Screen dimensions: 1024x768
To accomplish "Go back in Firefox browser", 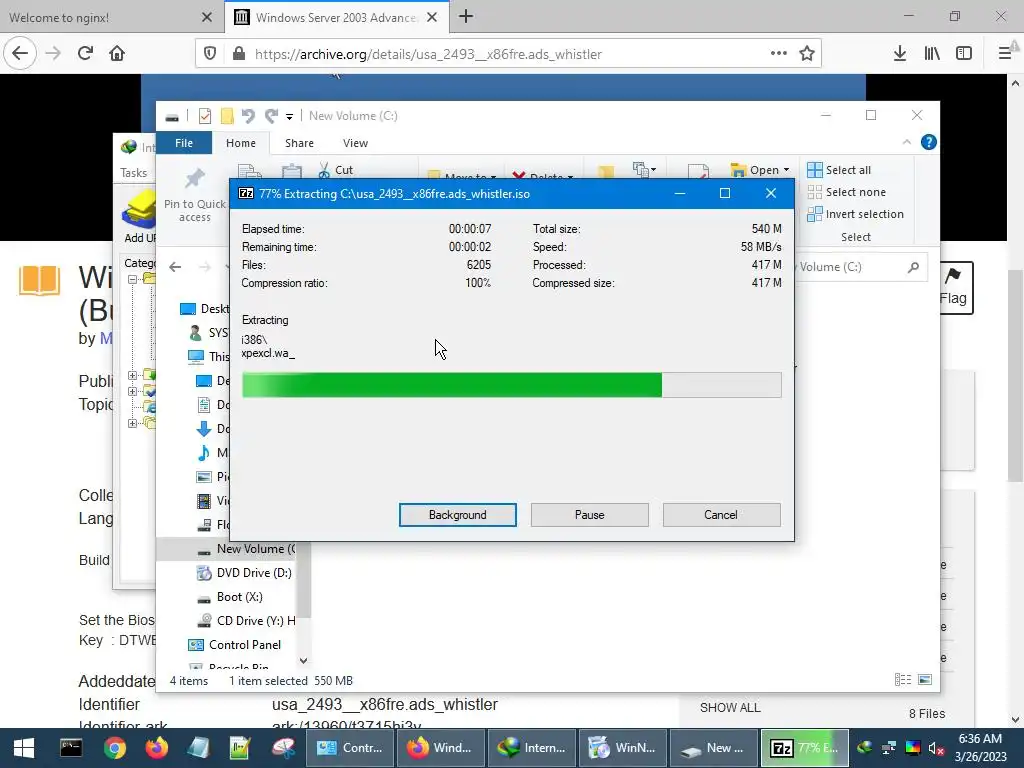I will pyautogui.click(x=20, y=54).
